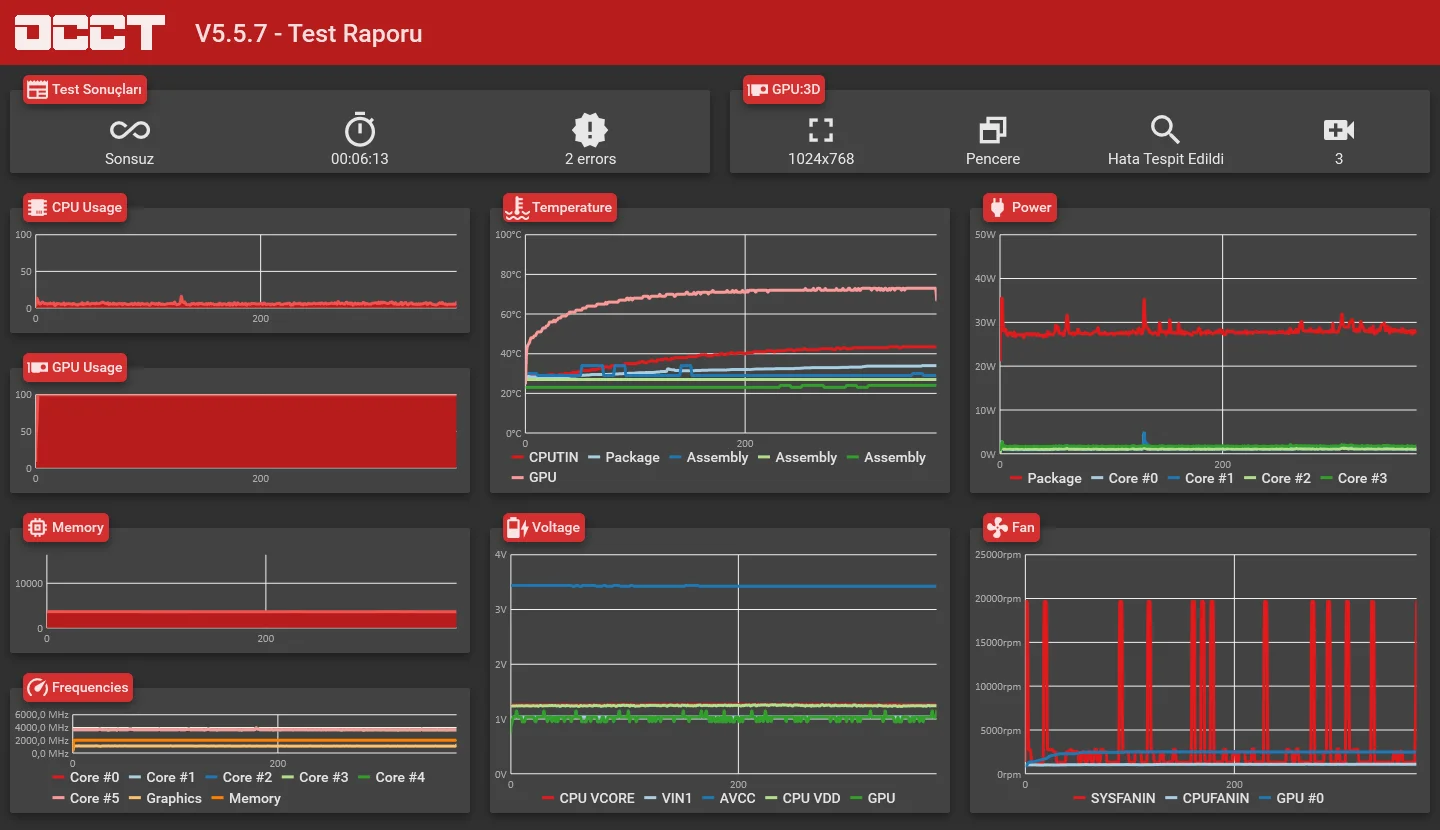Image resolution: width=1440 pixels, height=830 pixels.
Task: Toggle GPU series in temperature legend
Action: click(534, 477)
